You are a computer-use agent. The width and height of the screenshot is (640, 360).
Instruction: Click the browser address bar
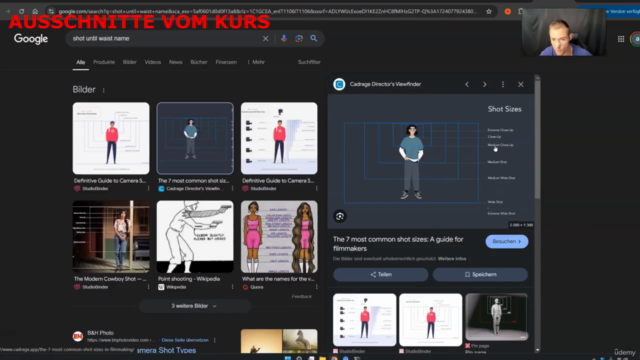pyautogui.click(x=267, y=11)
